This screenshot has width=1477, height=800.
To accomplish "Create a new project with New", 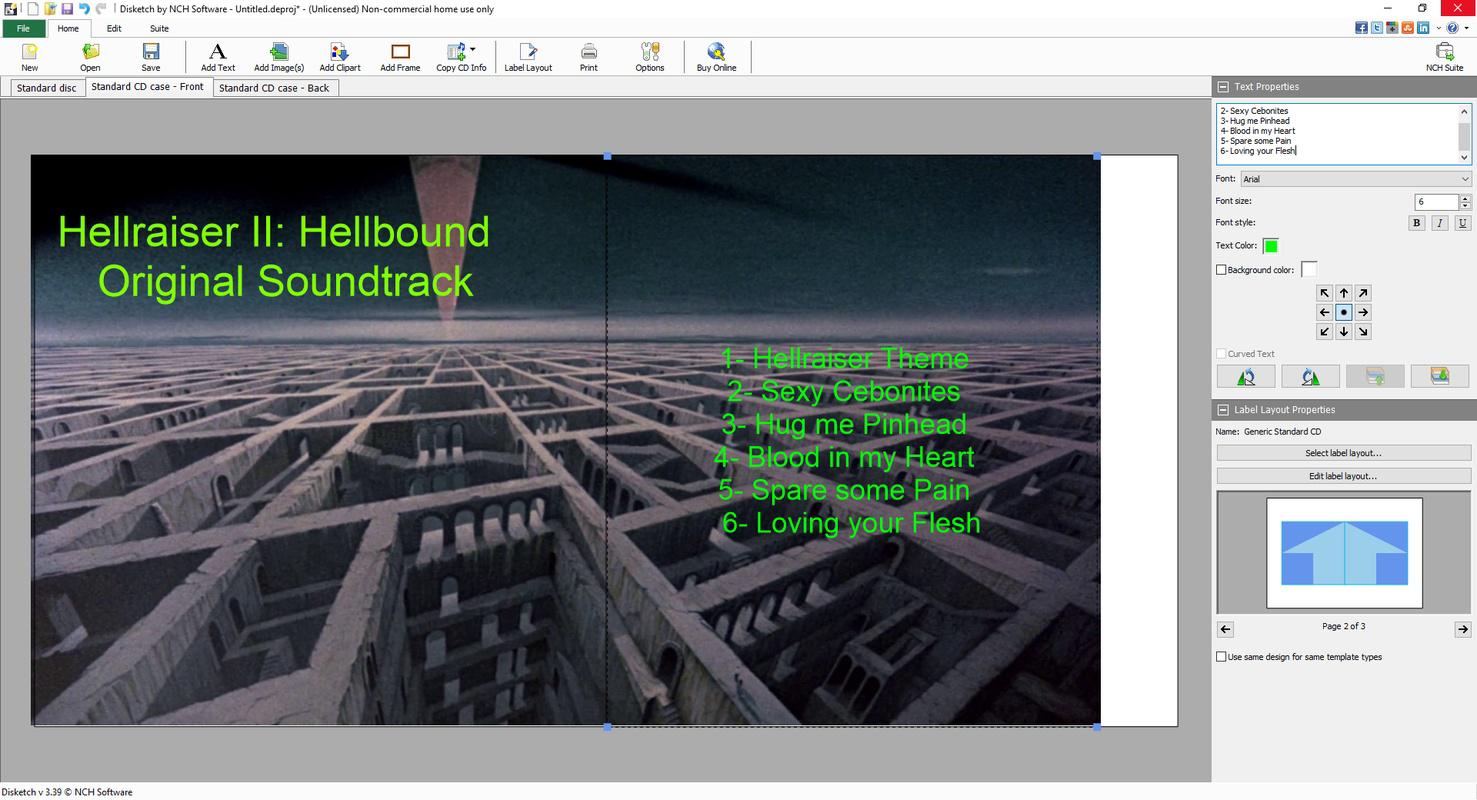I will pyautogui.click(x=30, y=57).
